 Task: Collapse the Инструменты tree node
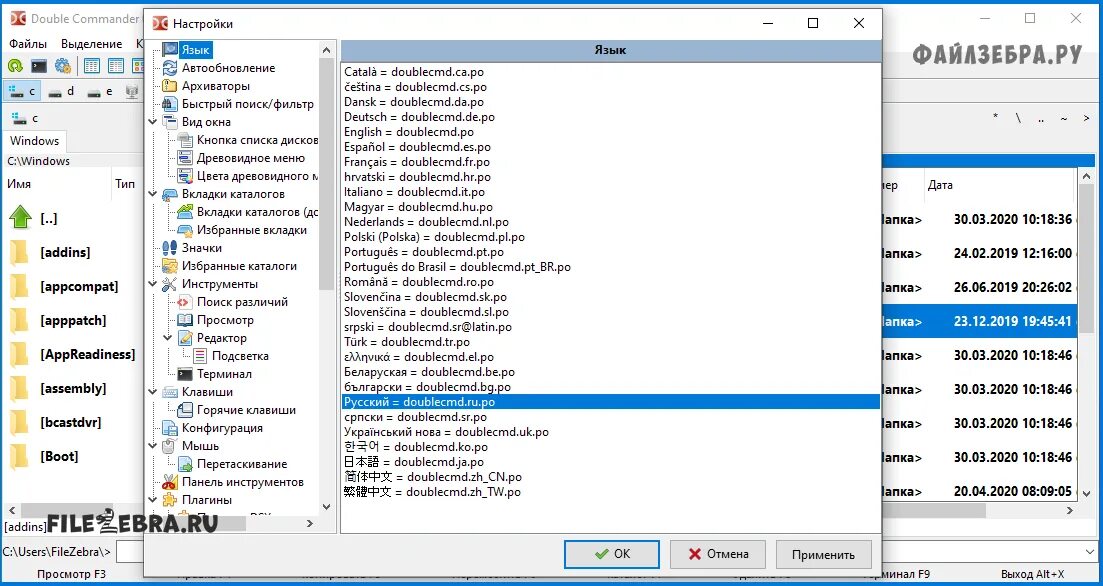(x=153, y=284)
